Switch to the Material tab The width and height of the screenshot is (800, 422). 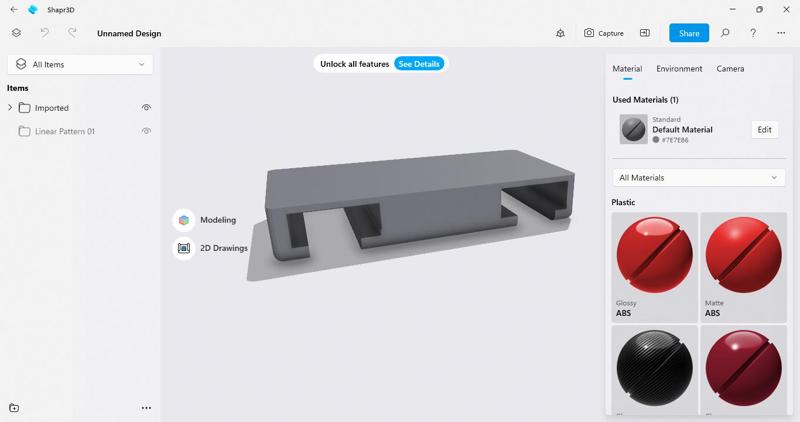coord(627,68)
